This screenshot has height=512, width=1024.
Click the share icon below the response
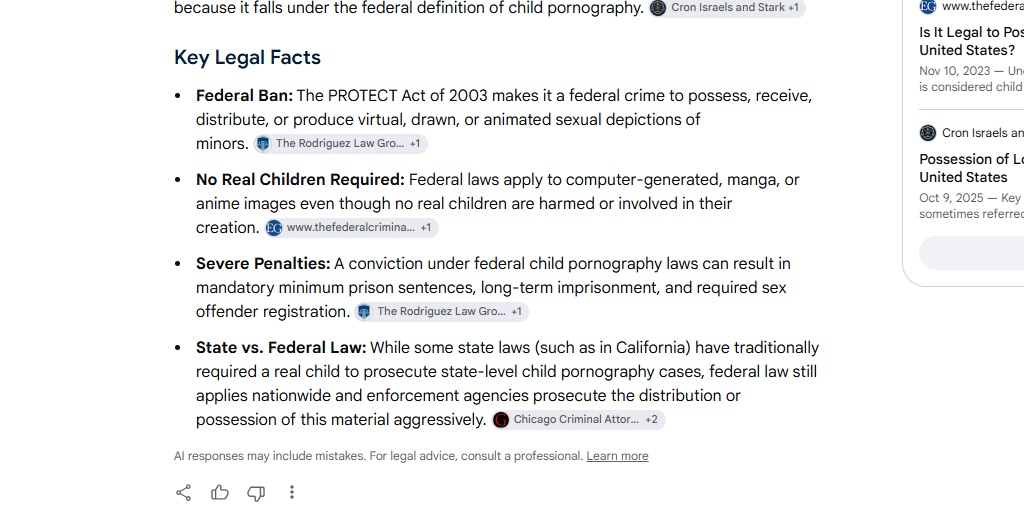[x=184, y=492]
